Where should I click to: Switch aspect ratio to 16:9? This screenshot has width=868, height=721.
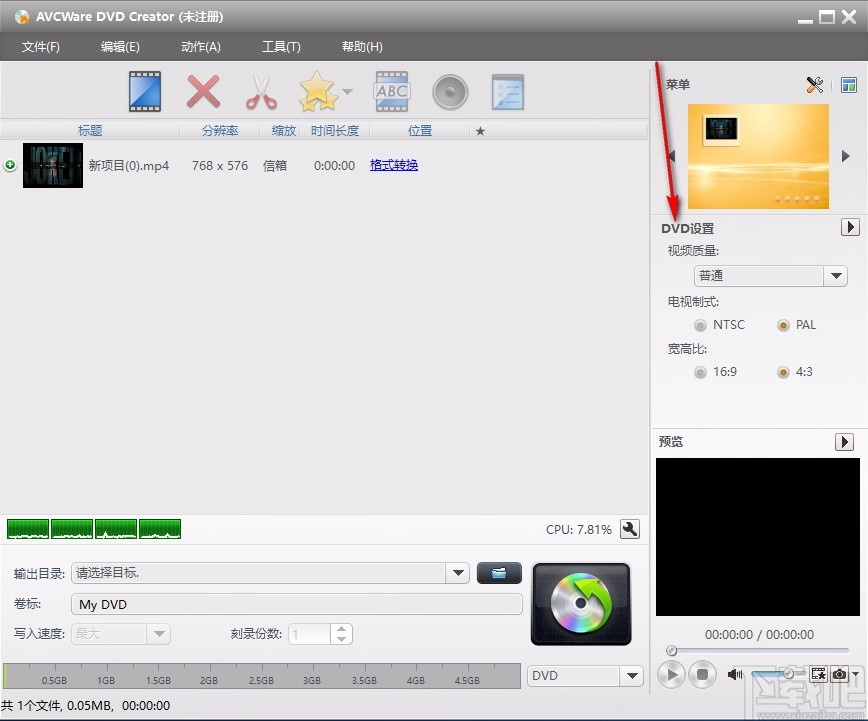click(701, 371)
